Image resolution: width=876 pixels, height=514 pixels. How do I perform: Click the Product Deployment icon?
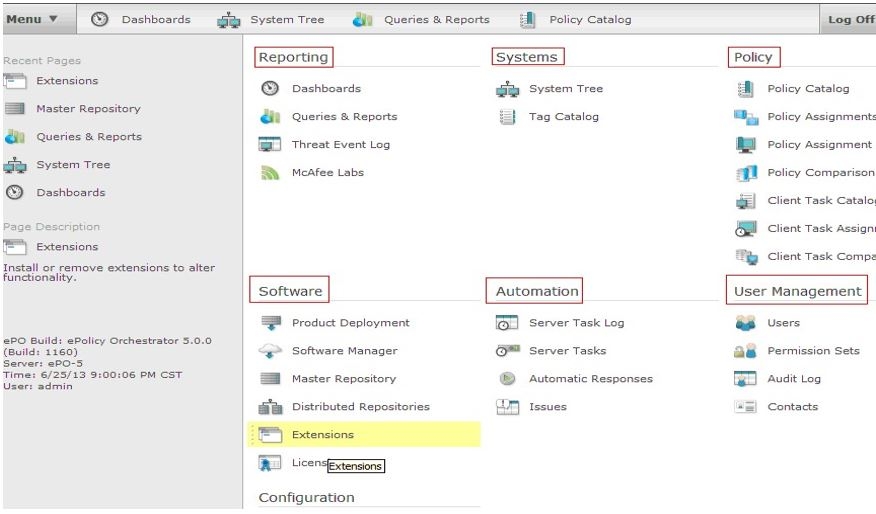[270, 323]
